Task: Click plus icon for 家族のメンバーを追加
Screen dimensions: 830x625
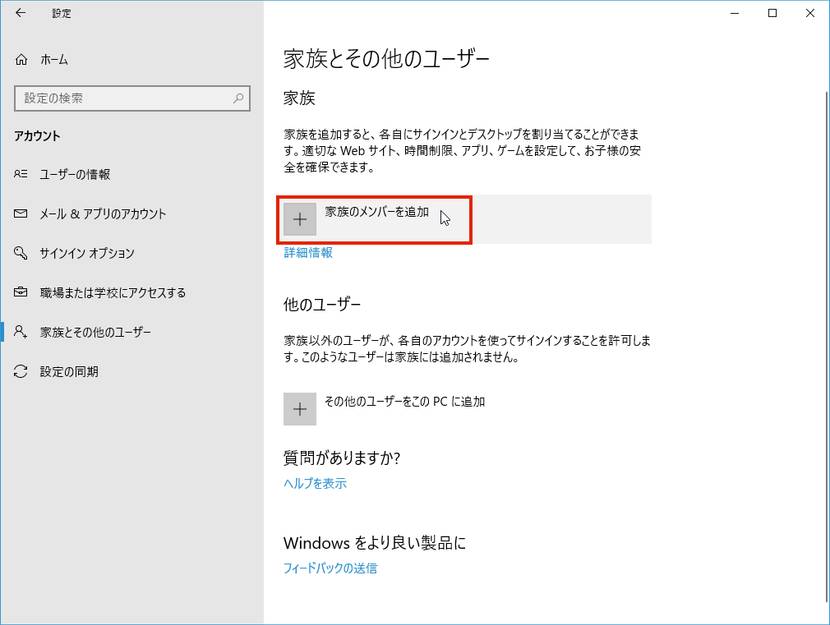Action: pyautogui.click(x=300, y=219)
